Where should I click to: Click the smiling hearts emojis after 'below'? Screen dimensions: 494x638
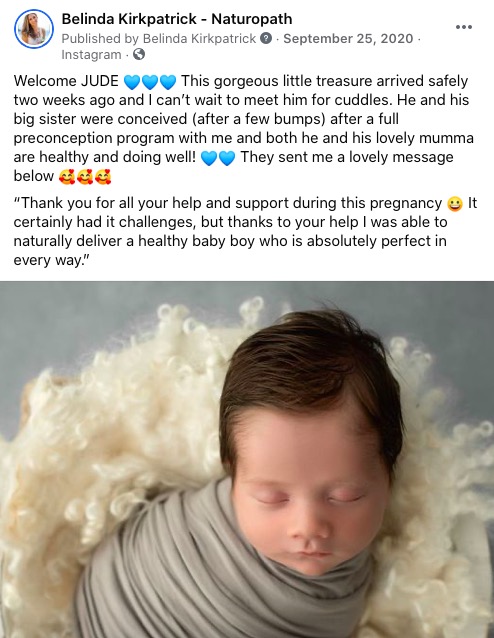(85, 177)
